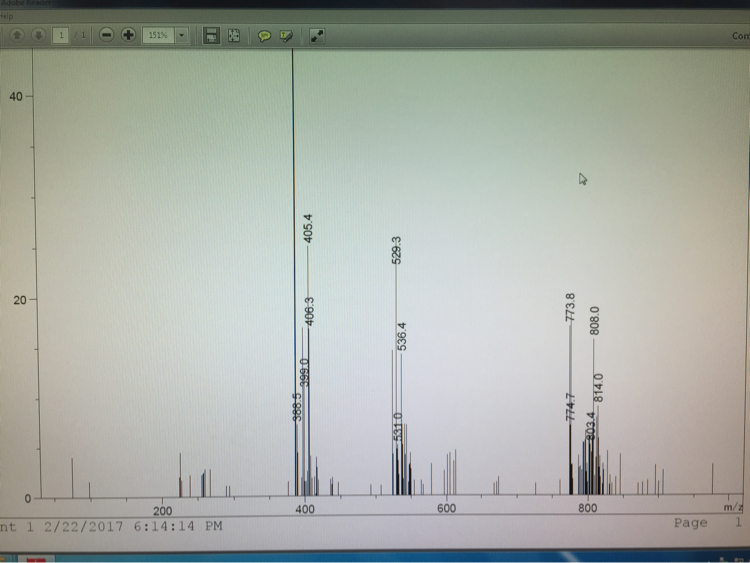Add a sticky note comment

264,36
